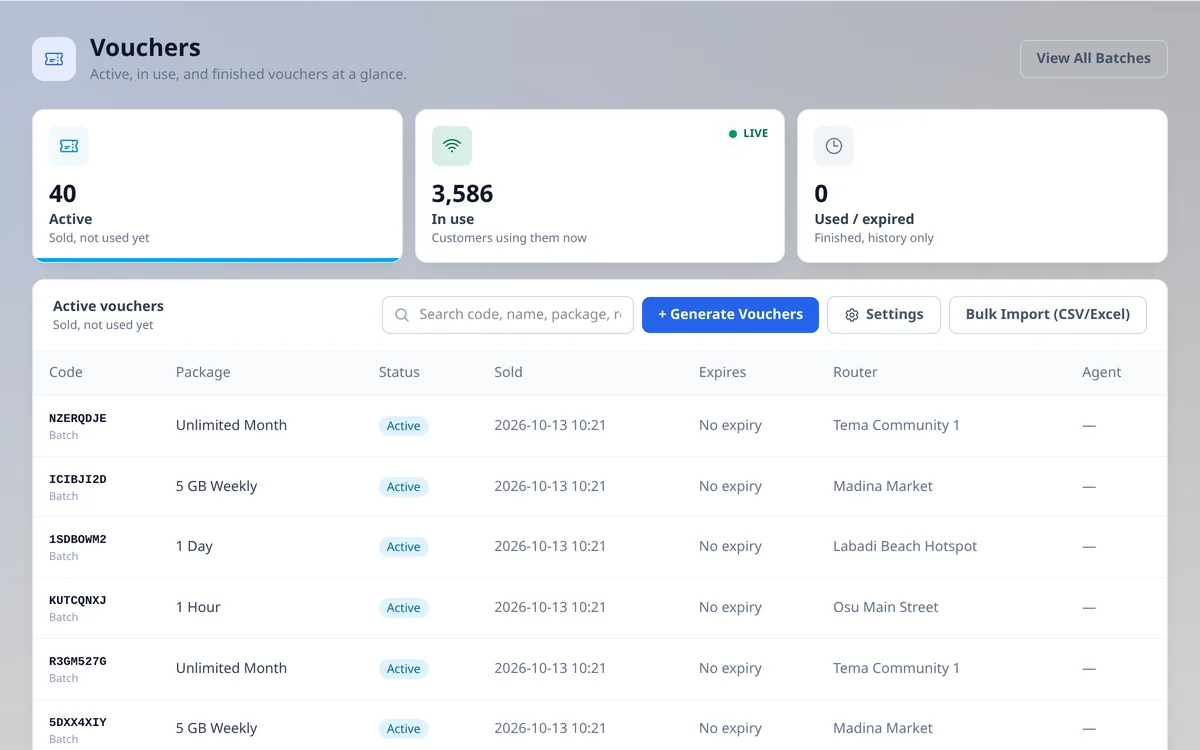Click the ticket icon on Active card

[x=69, y=146]
